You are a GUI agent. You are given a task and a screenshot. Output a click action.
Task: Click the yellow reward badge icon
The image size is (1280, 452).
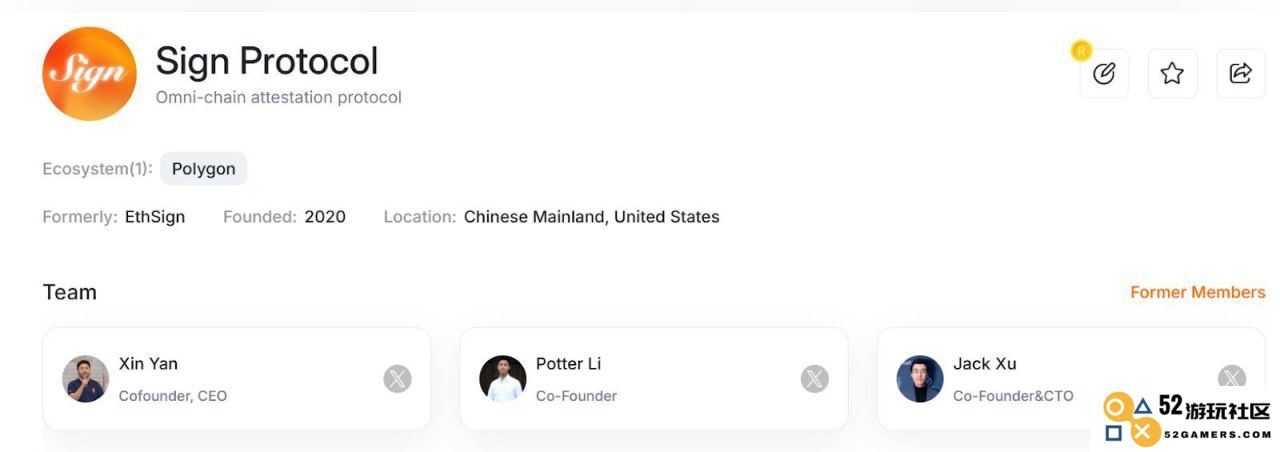[x=1080, y=50]
